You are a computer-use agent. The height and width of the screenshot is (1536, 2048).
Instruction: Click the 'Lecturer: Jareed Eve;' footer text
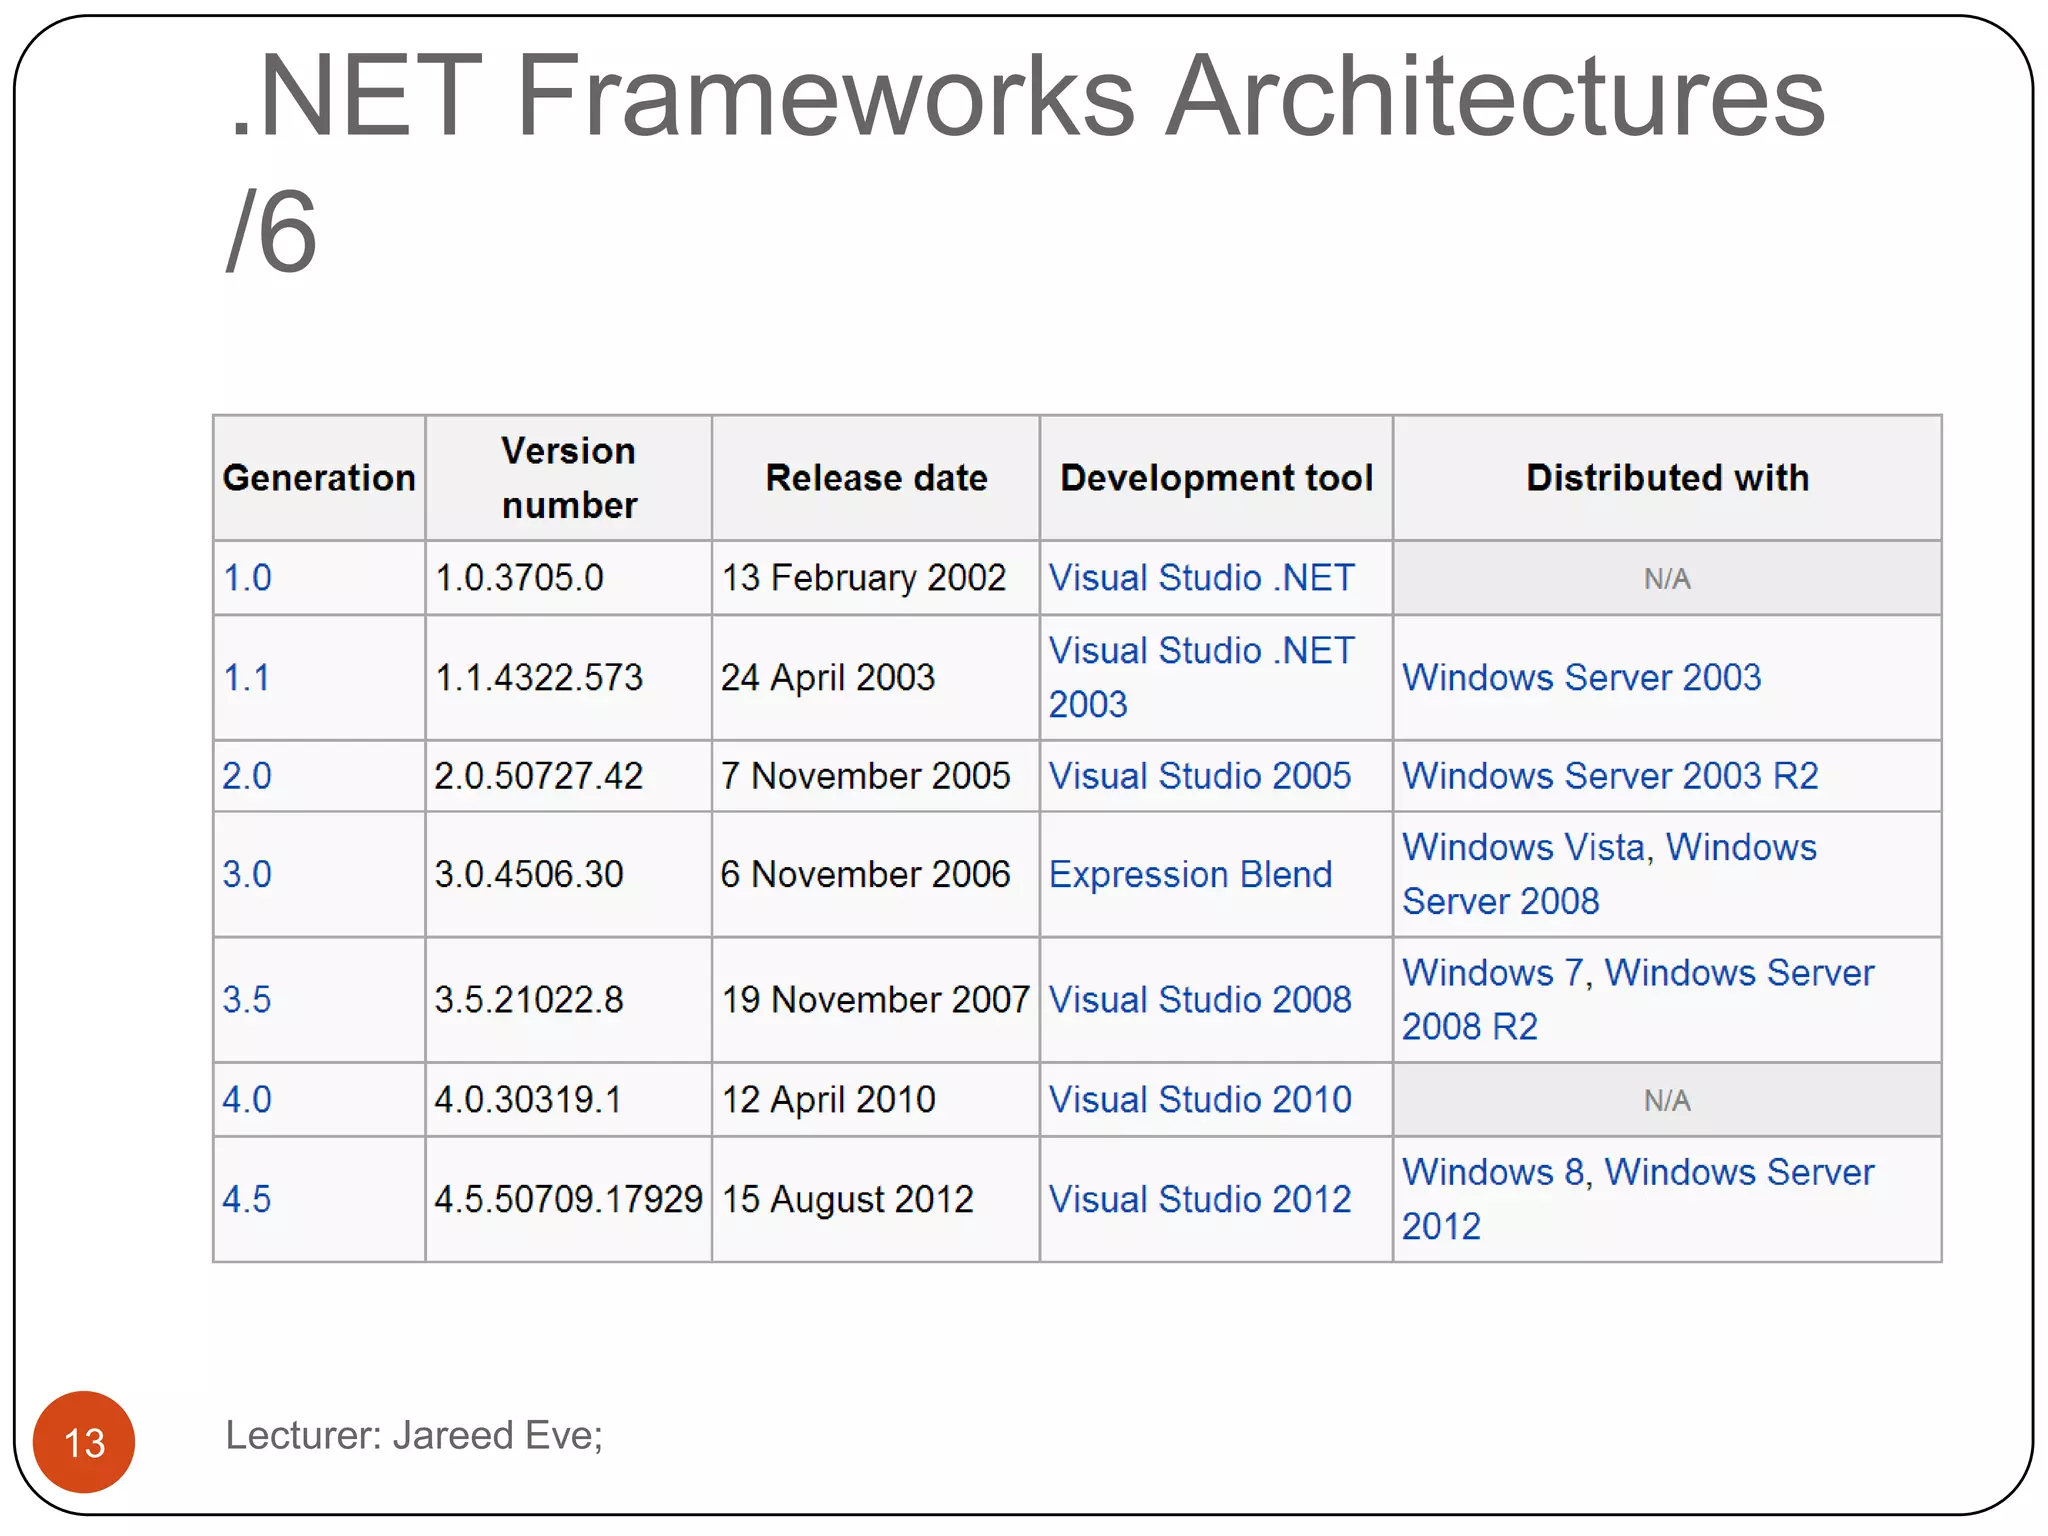tap(414, 1435)
